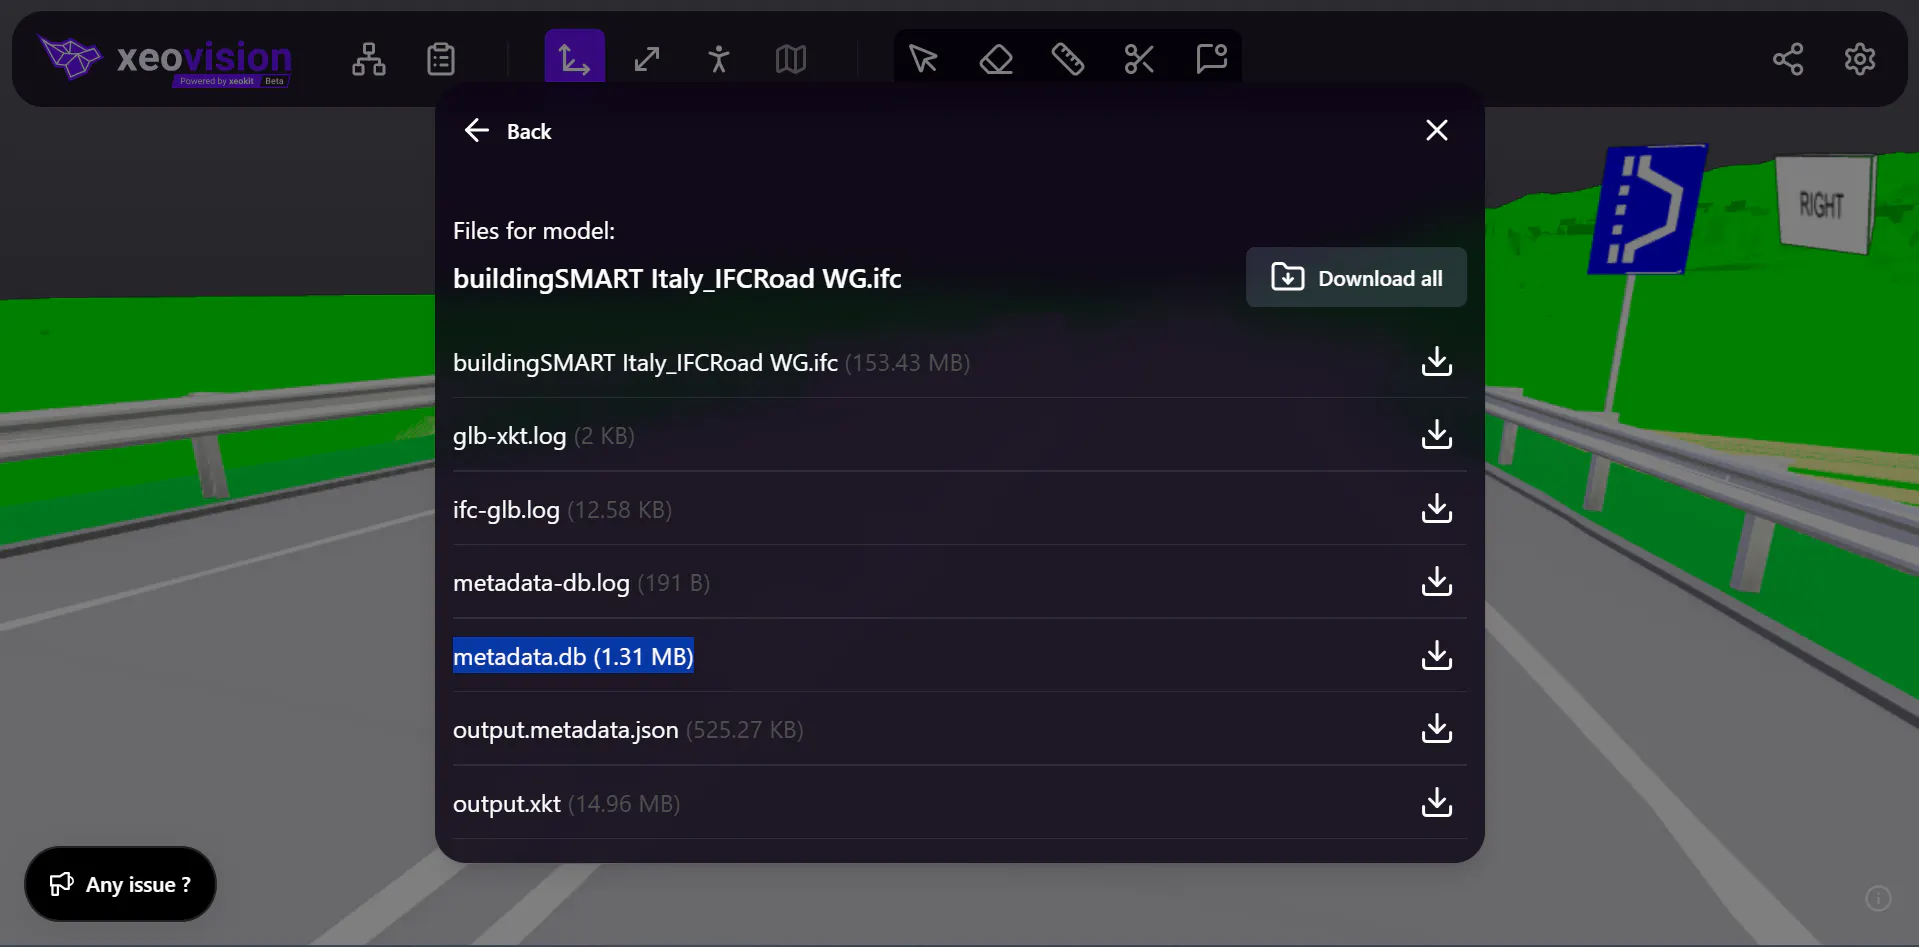Click the output.metadata.json file name

pos(566,730)
